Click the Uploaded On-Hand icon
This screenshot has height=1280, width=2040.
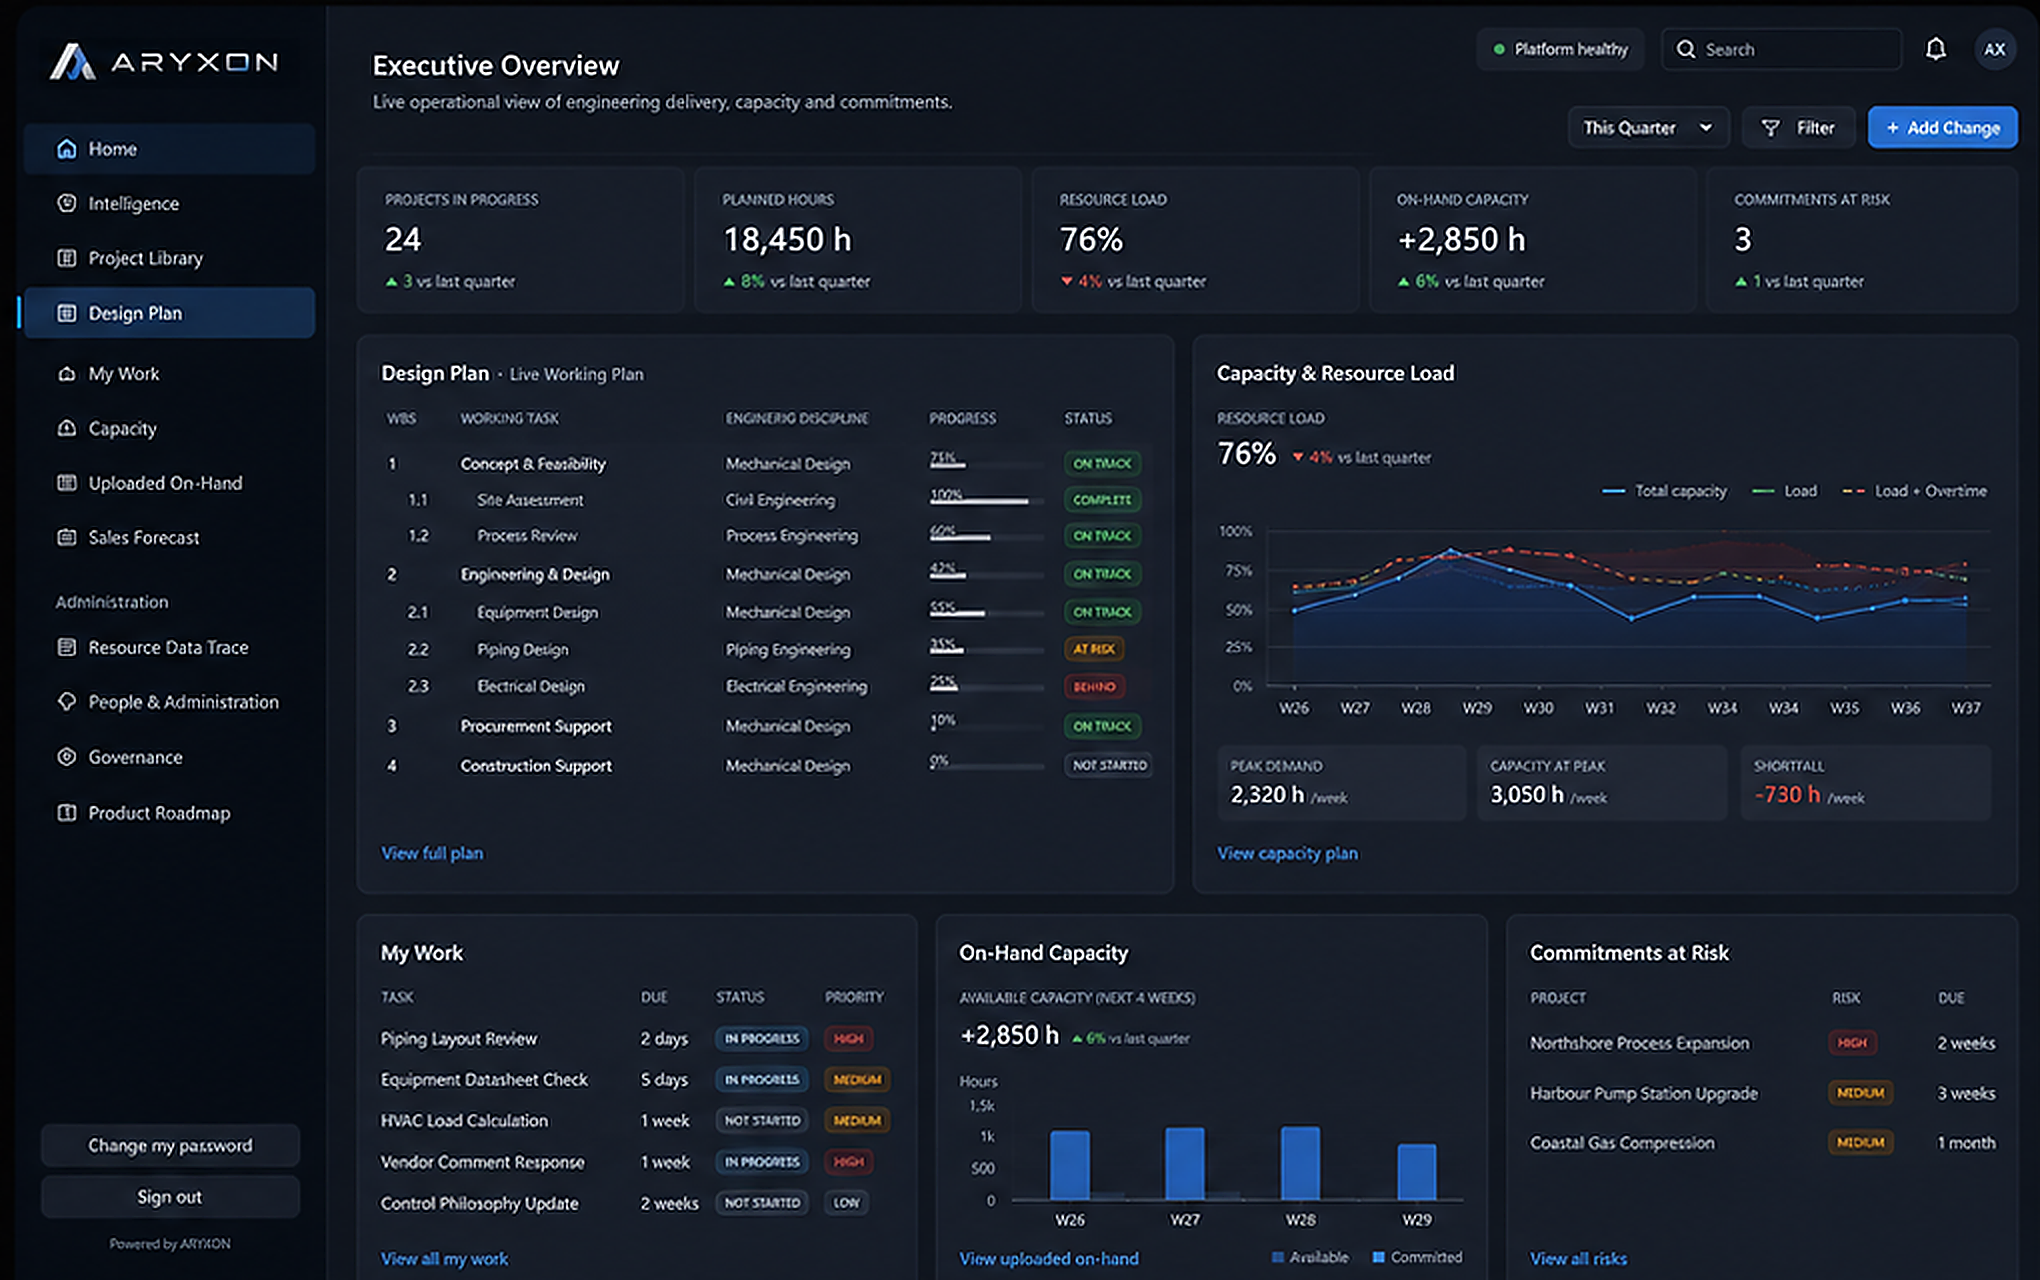[67, 483]
